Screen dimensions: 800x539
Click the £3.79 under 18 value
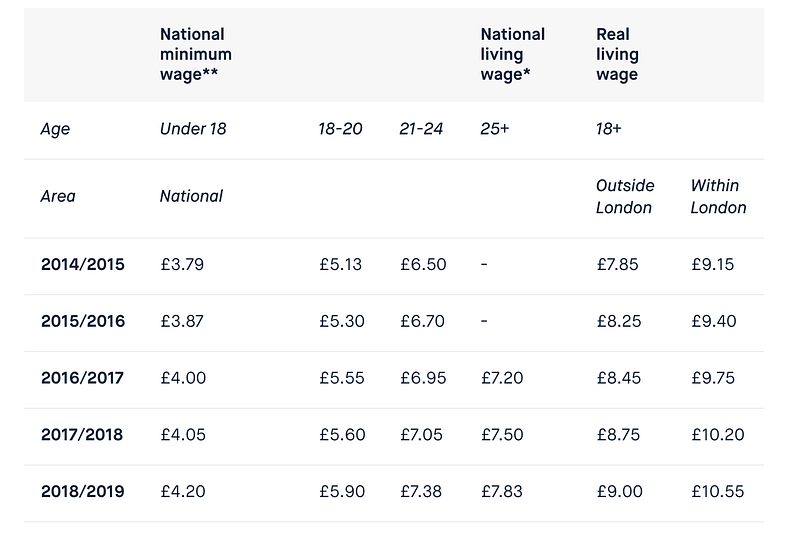pos(182,264)
